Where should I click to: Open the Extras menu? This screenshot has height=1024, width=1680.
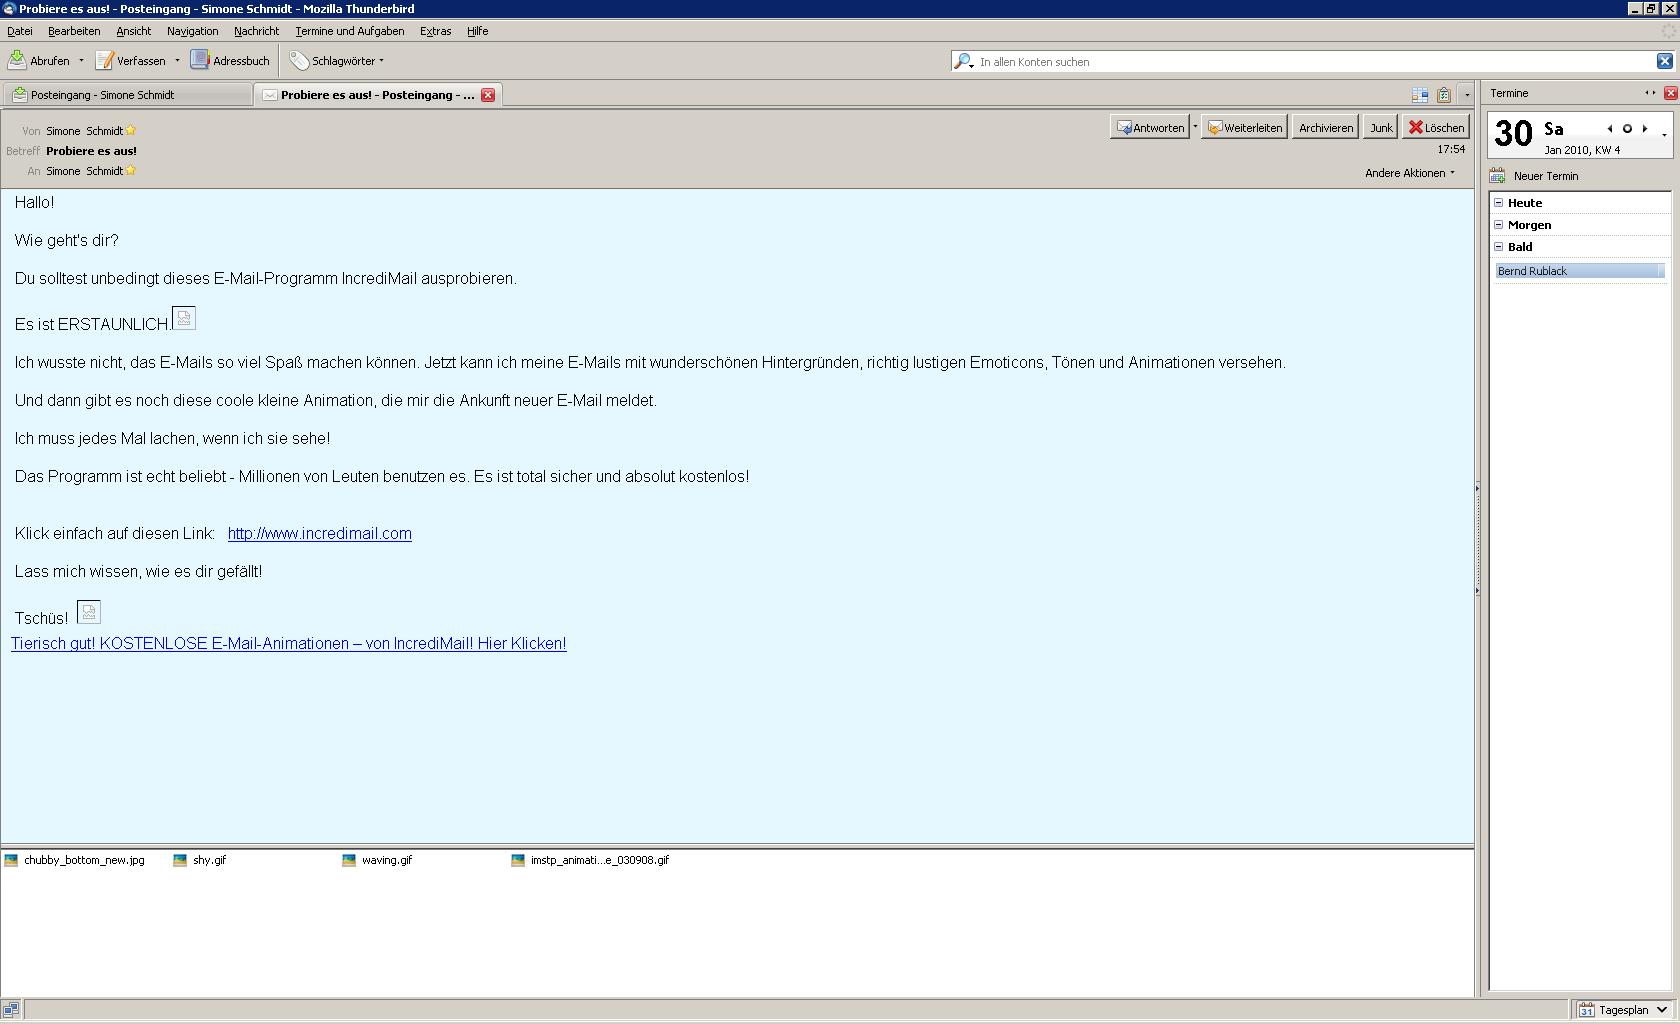click(435, 31)
